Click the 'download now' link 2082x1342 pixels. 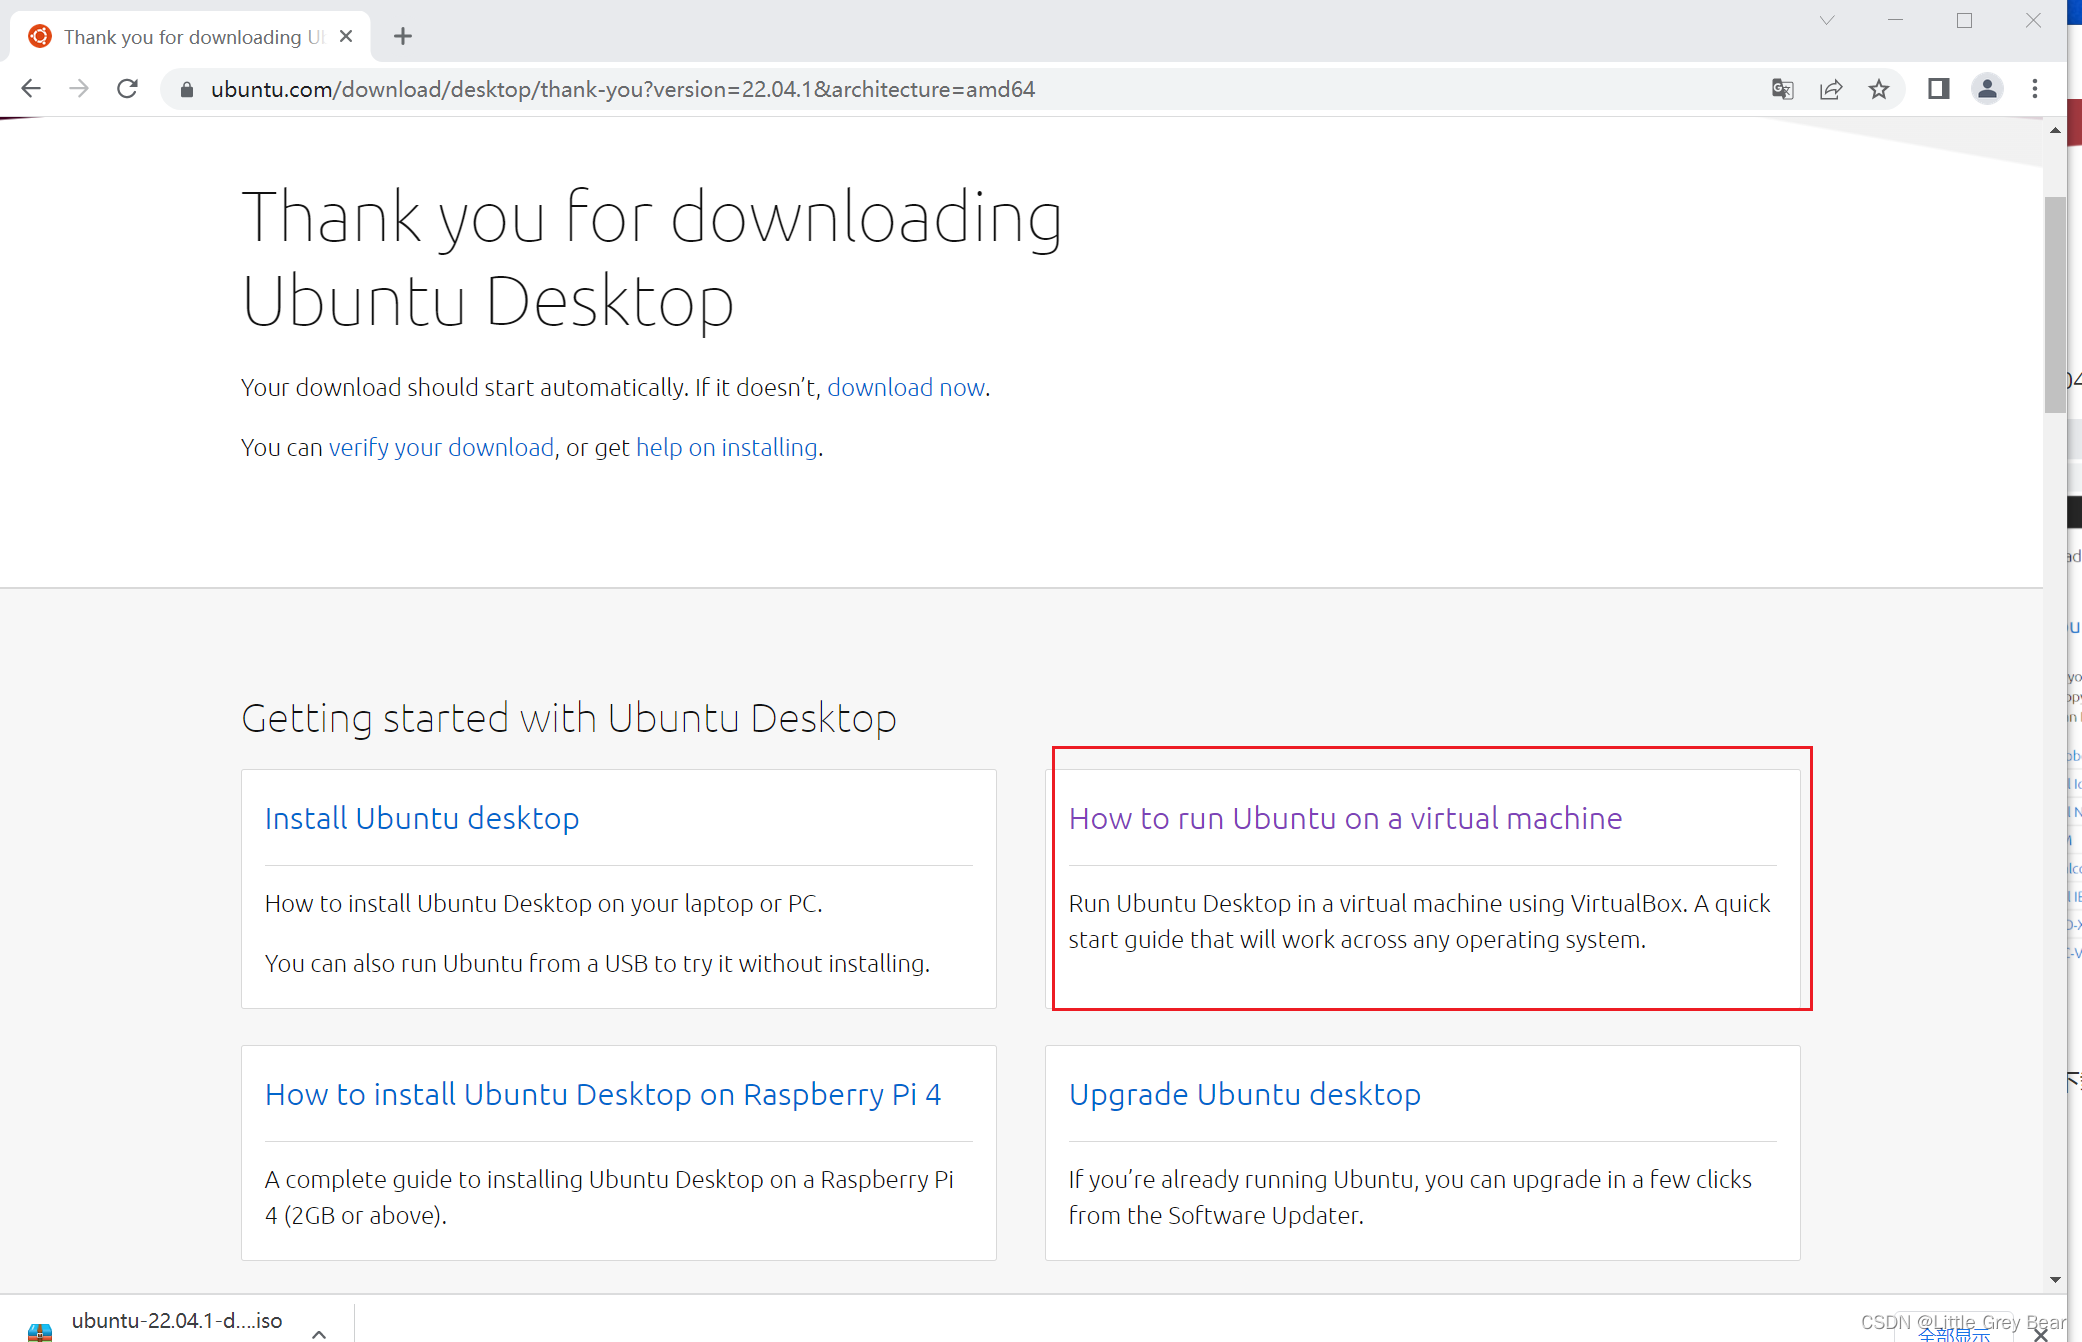[x=905, y=388]
